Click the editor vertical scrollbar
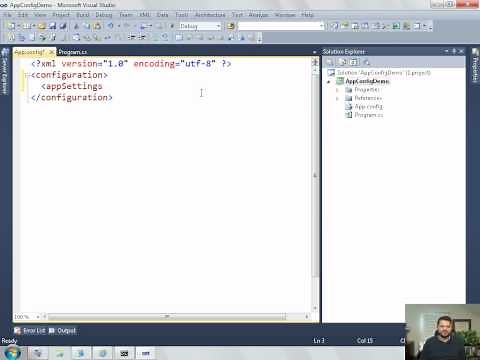 (x=315, y=190)
